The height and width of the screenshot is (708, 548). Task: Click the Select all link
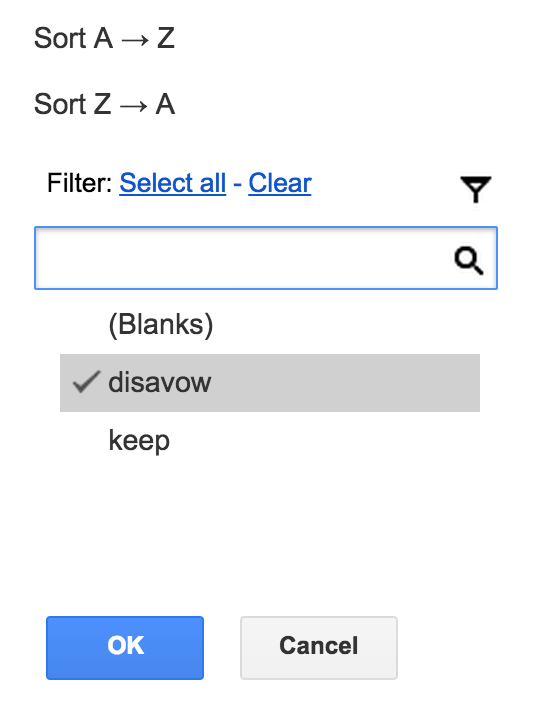(172, 183)
